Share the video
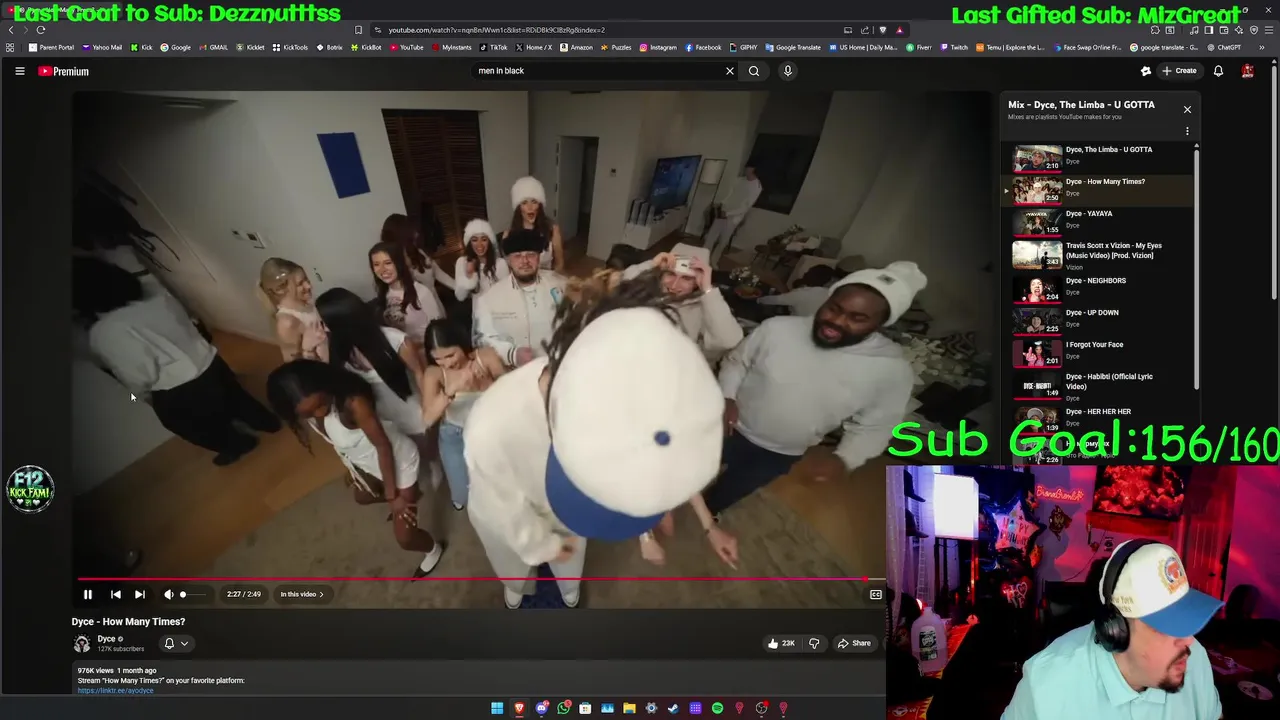1280x720 pixels. (854, 643)
